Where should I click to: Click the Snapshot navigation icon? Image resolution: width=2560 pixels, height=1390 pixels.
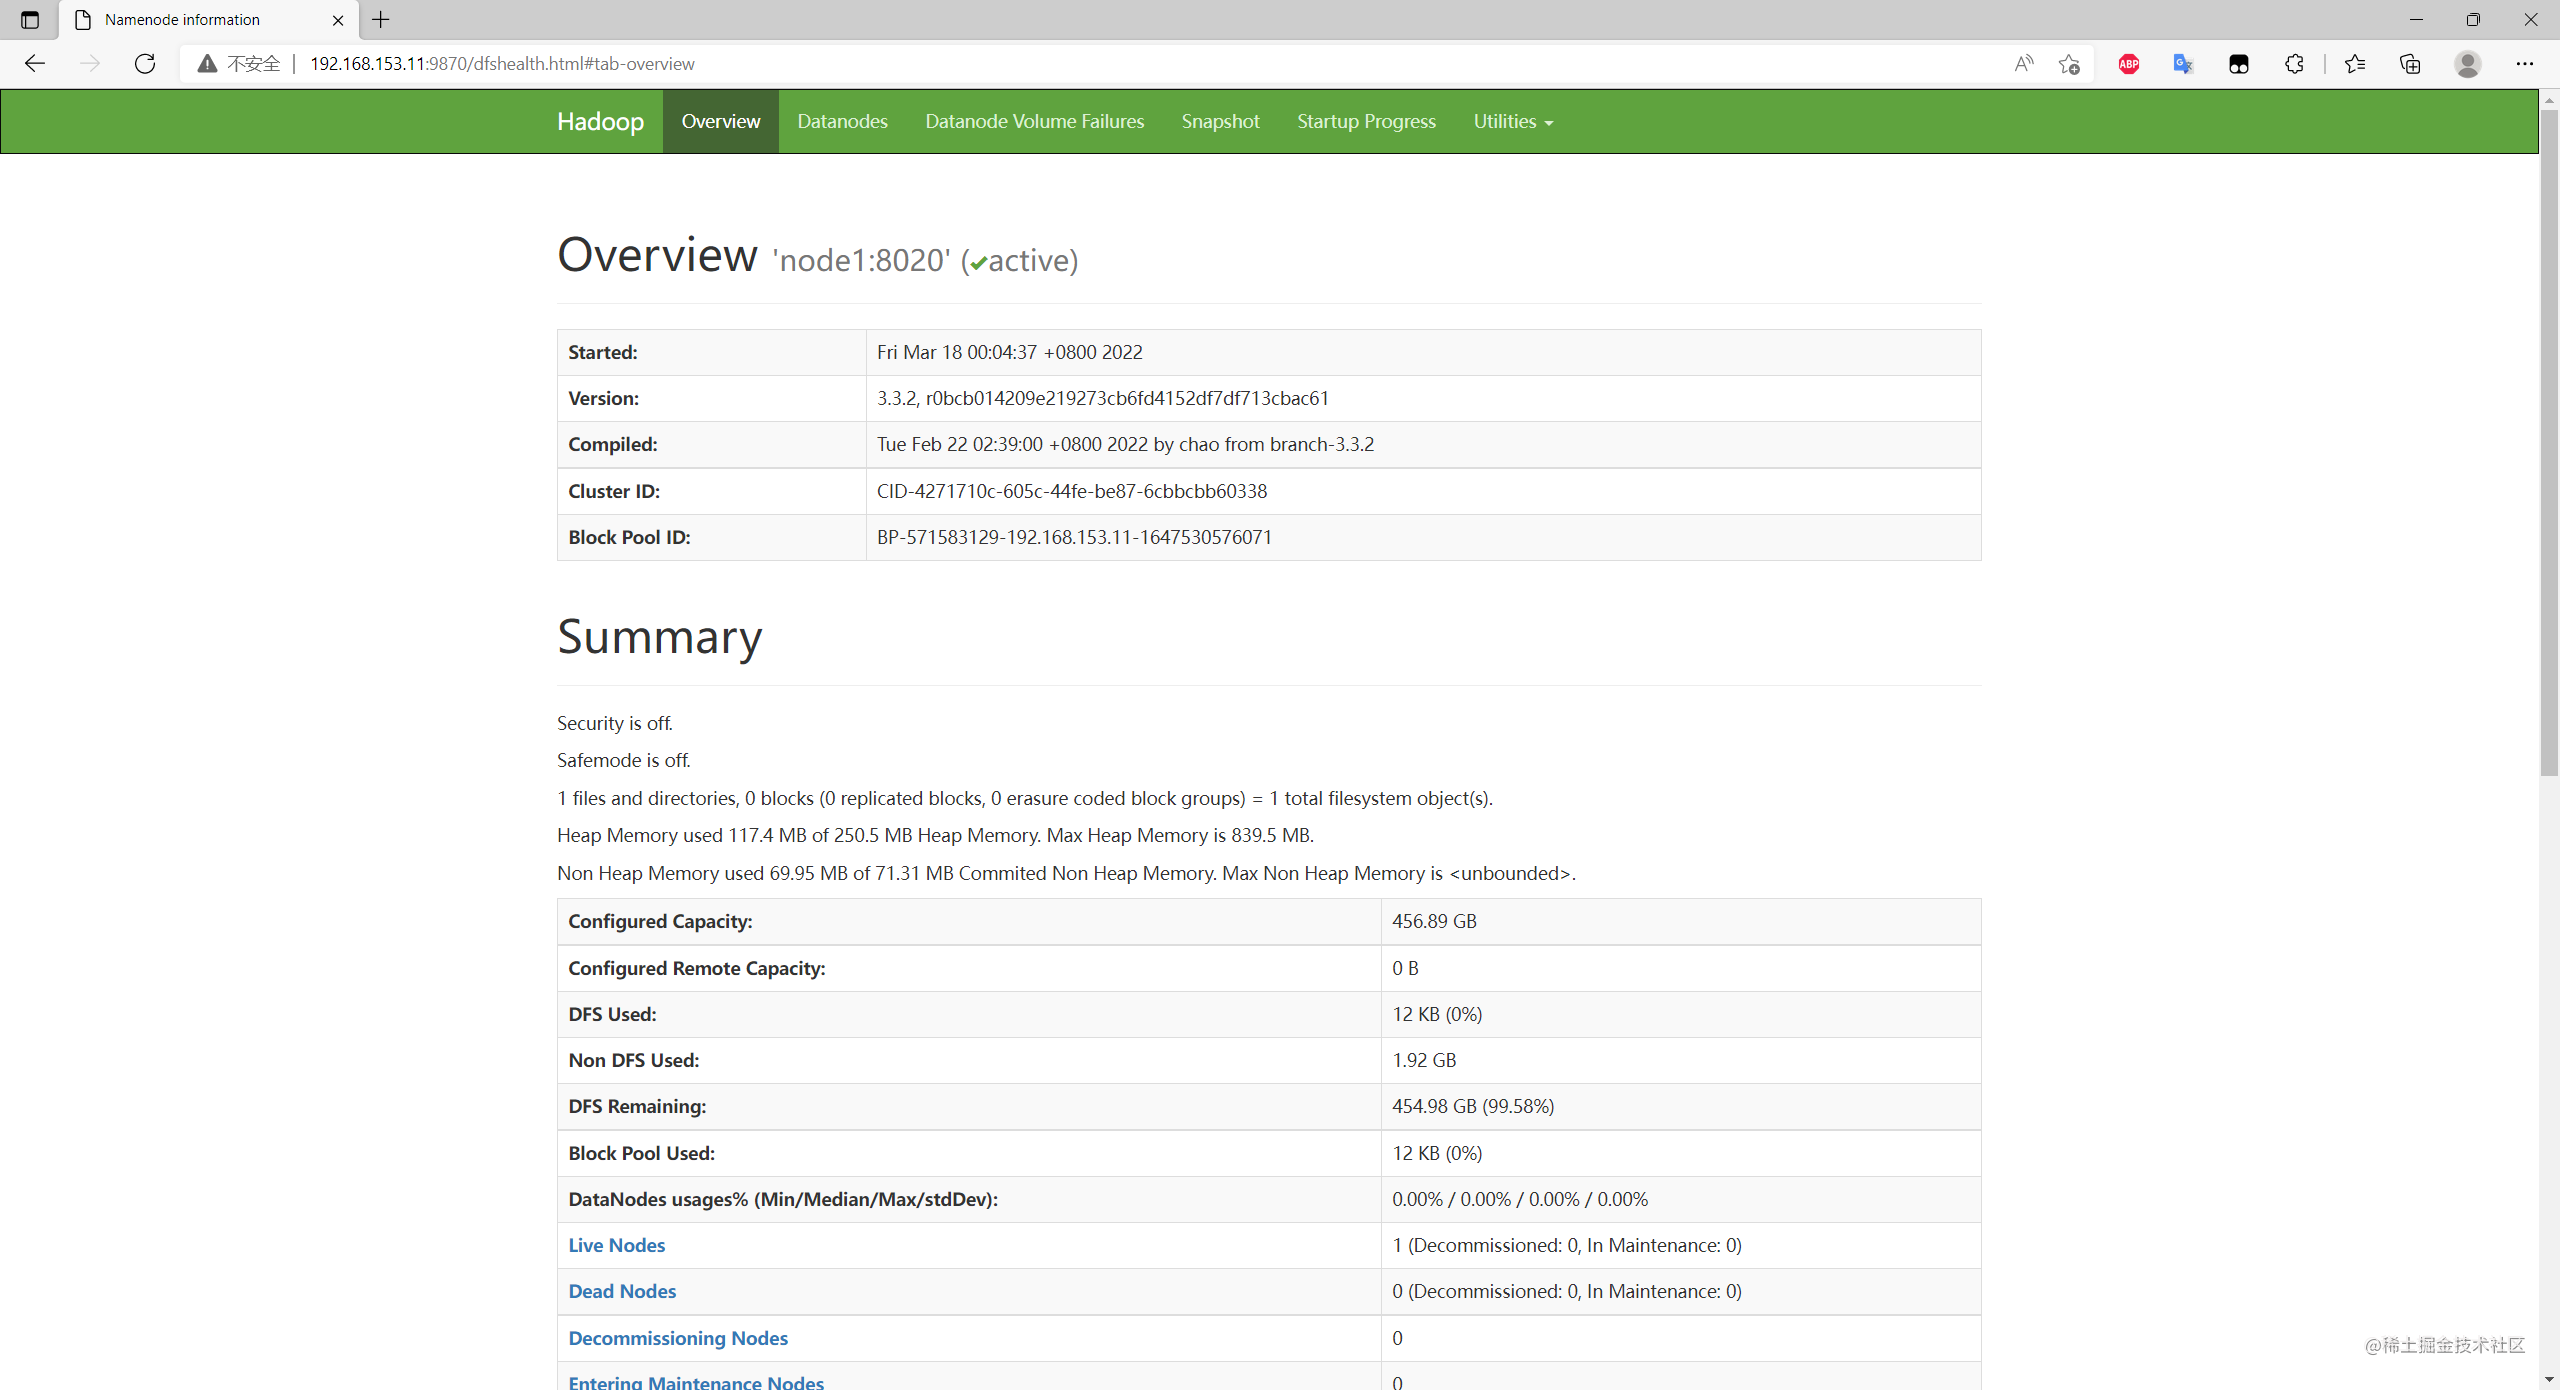1220,122
